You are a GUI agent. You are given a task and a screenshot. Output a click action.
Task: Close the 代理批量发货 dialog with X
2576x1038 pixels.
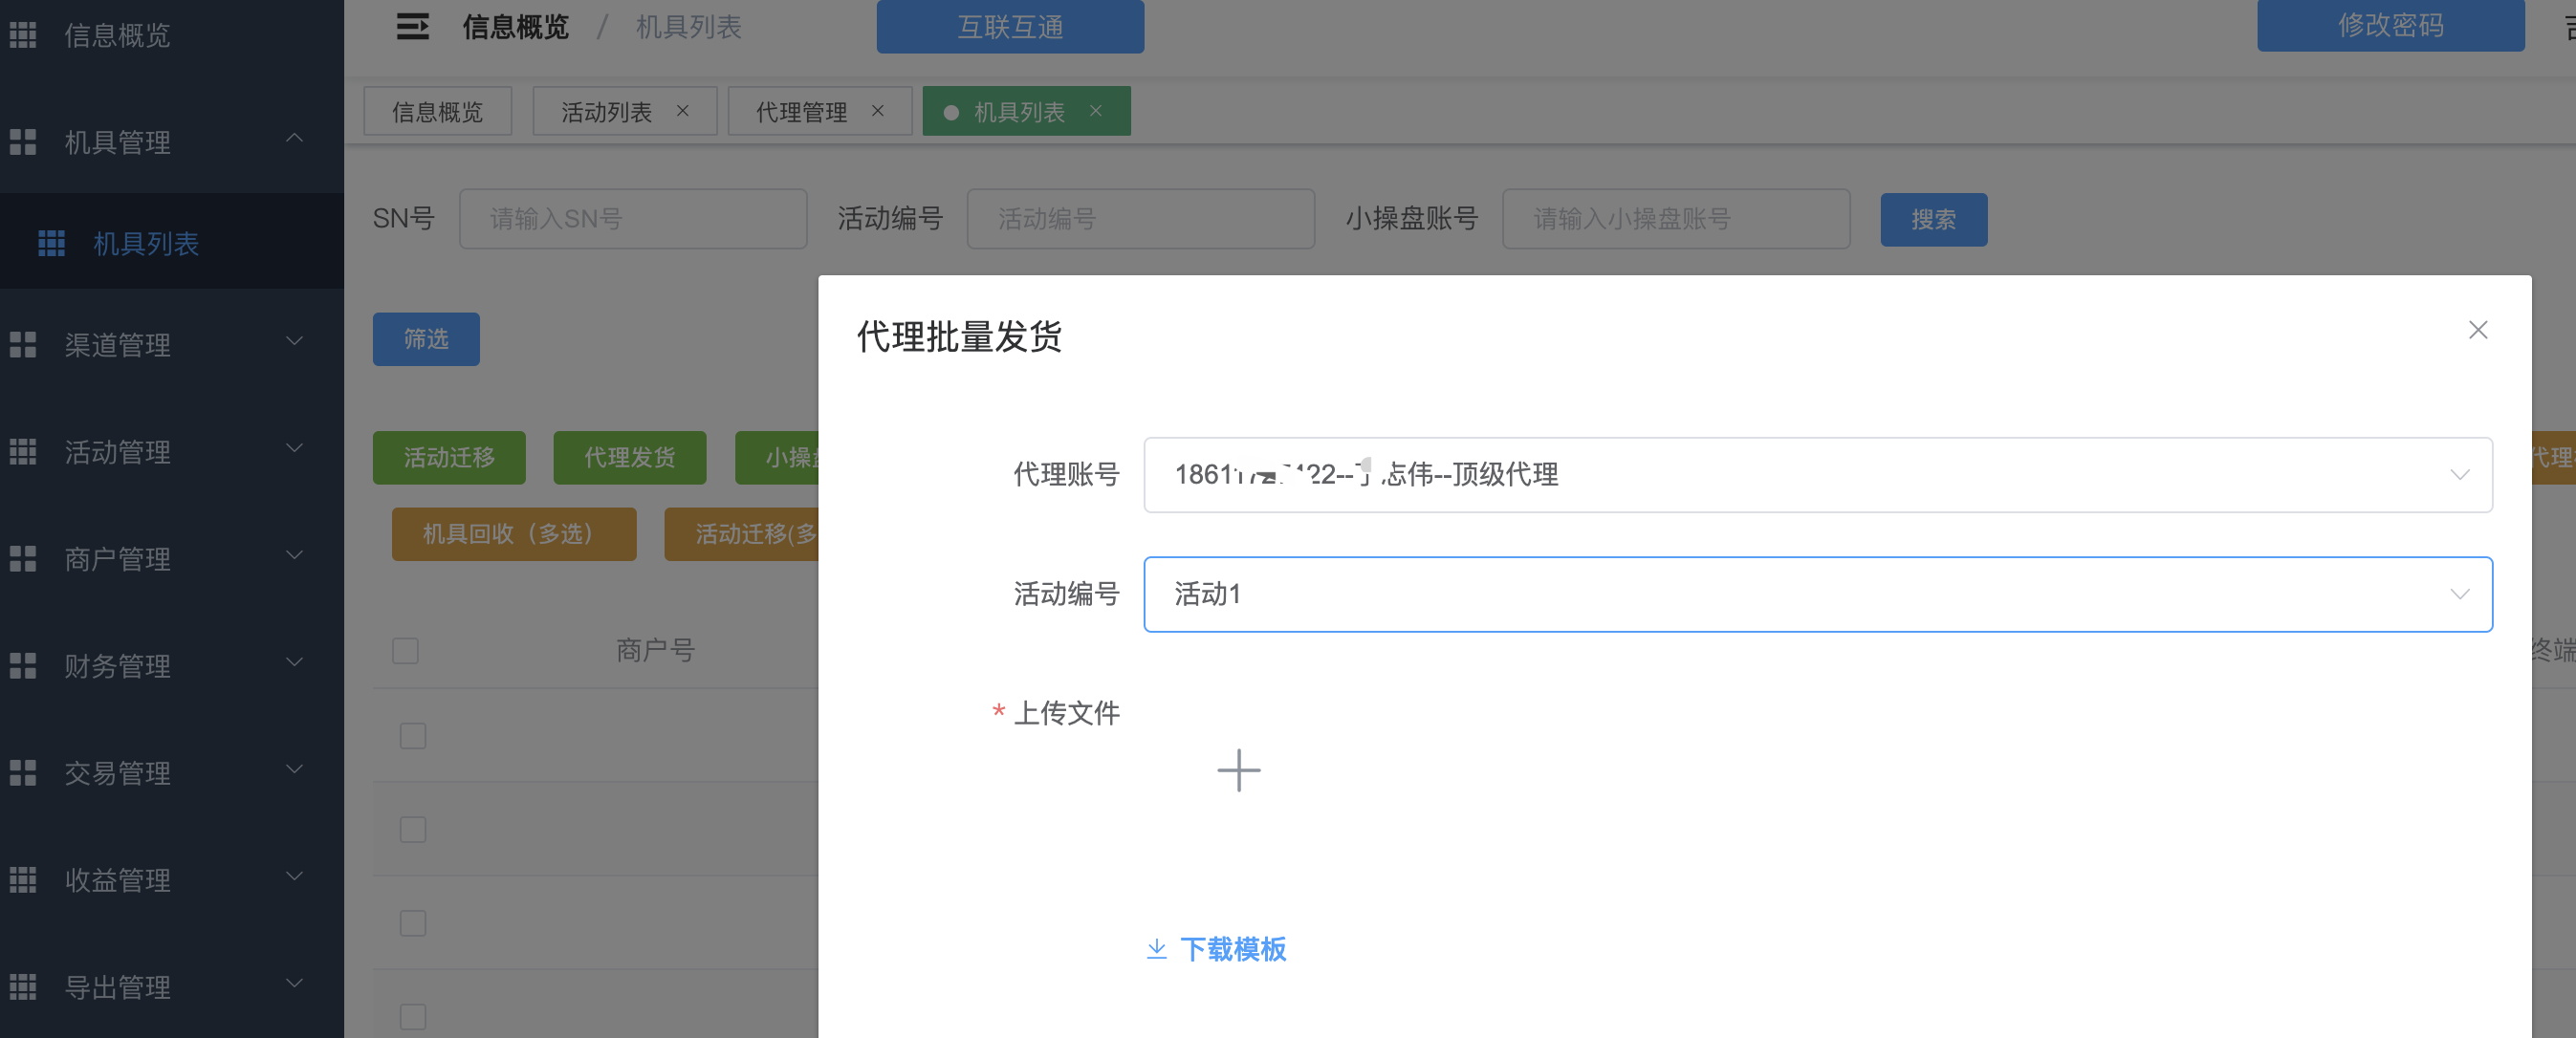click(2477, 330)
